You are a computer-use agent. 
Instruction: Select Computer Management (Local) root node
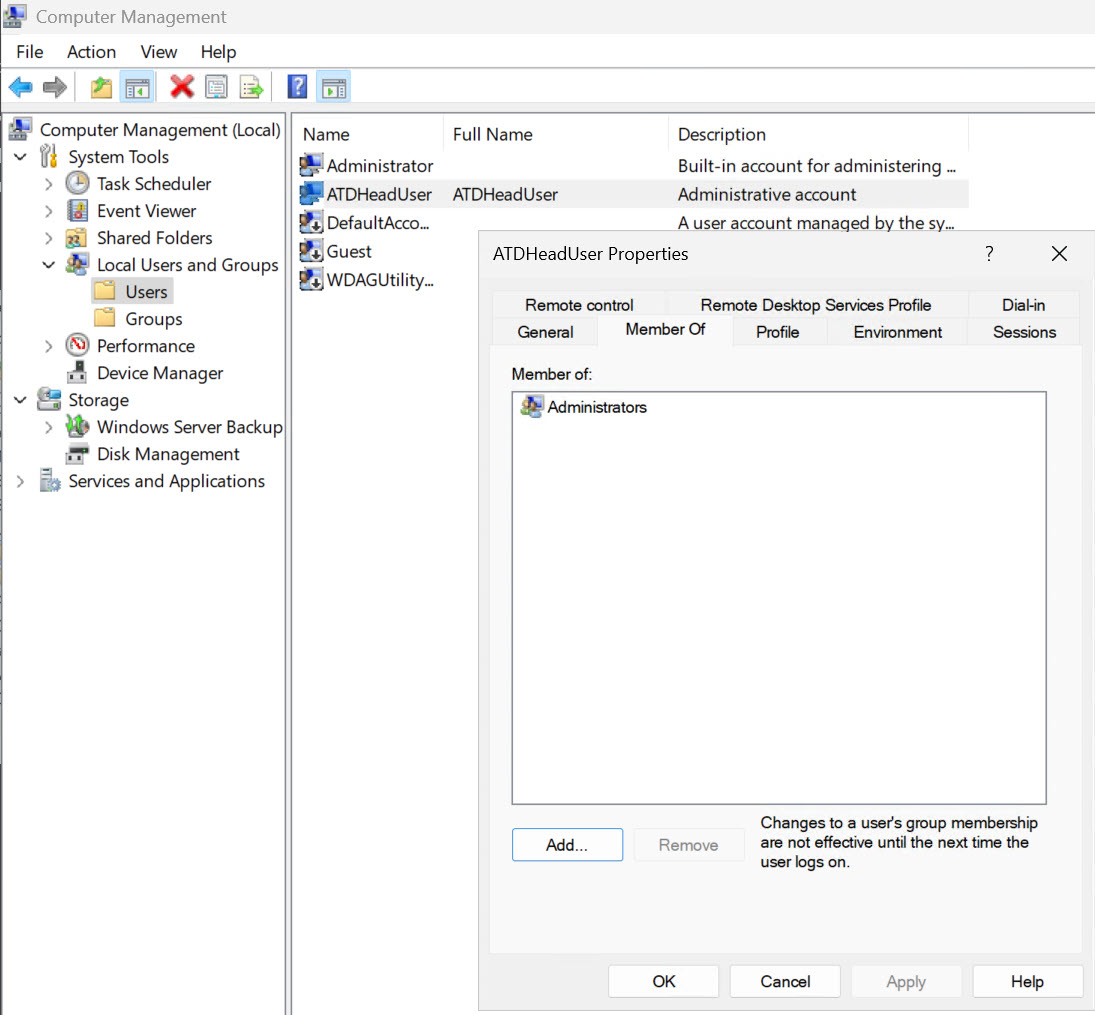(145, 130)
